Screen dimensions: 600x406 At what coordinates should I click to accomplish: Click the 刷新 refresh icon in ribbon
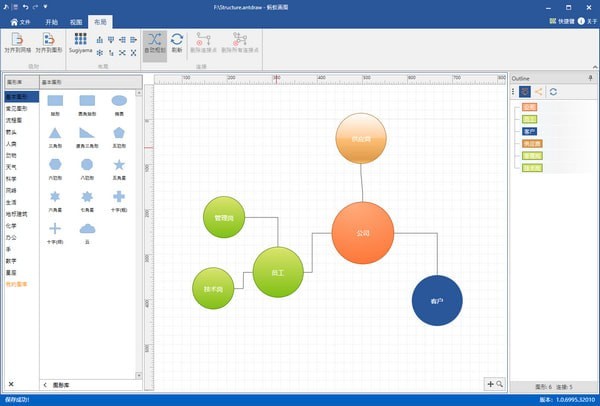click(x=177, y=41)
